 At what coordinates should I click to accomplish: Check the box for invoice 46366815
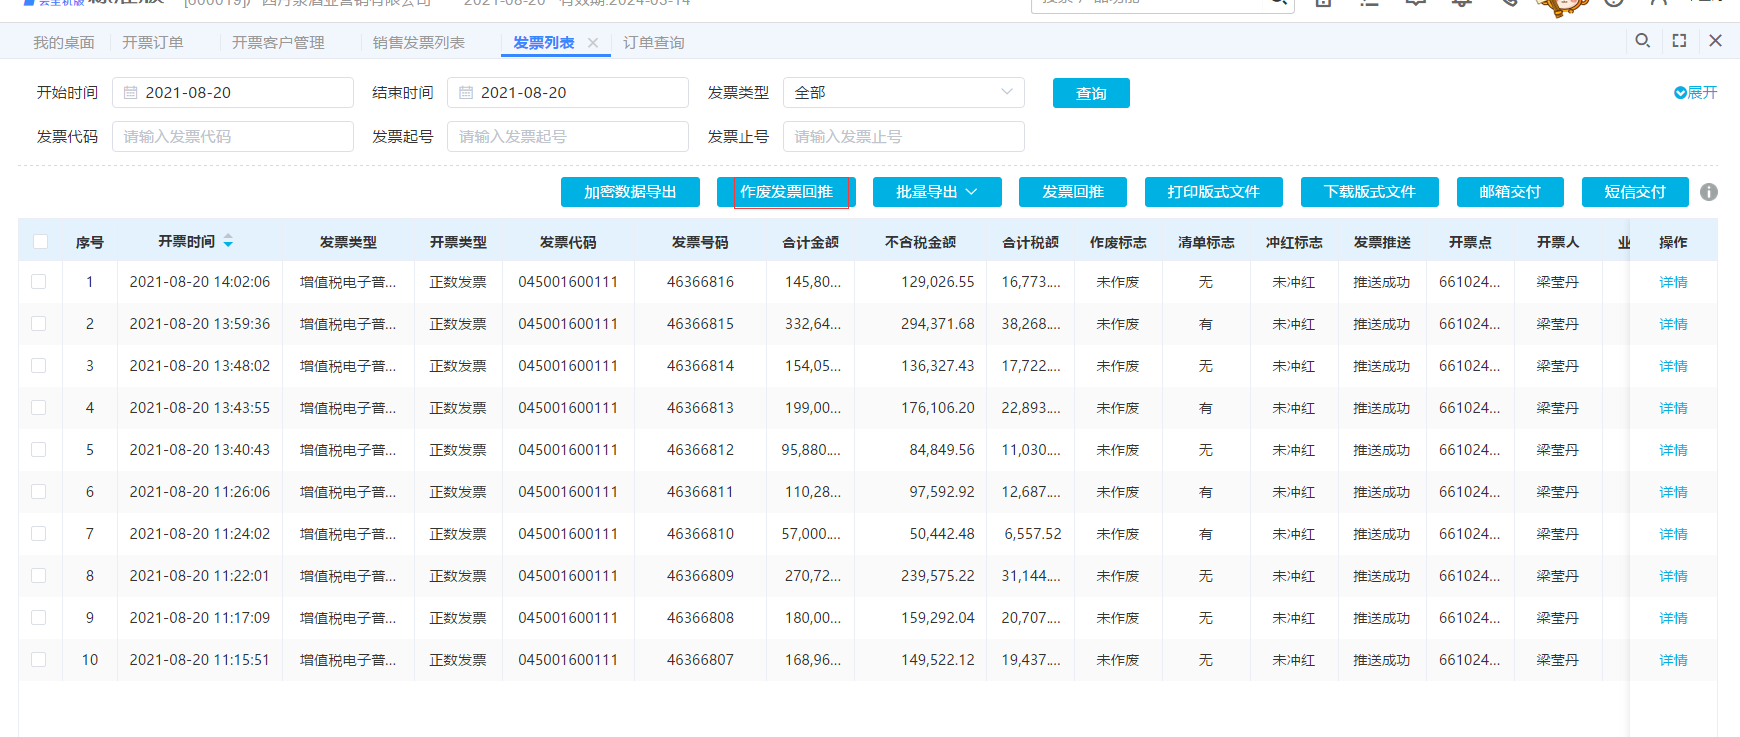tap(39, 324)
